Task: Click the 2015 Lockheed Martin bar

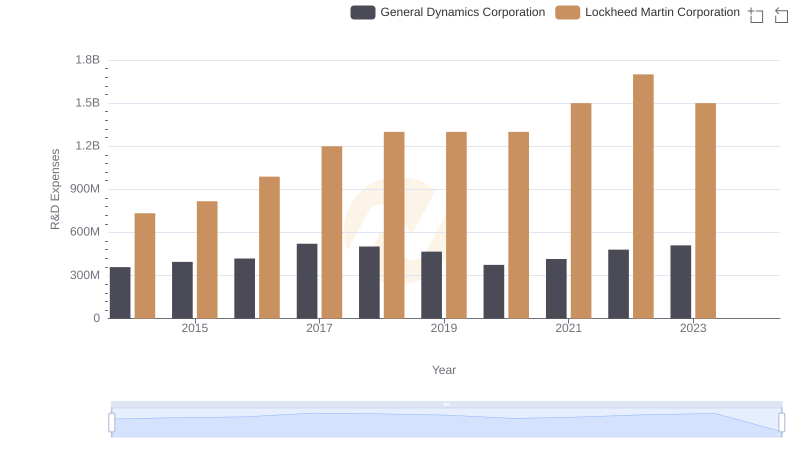Action: [x=207, y=260]
